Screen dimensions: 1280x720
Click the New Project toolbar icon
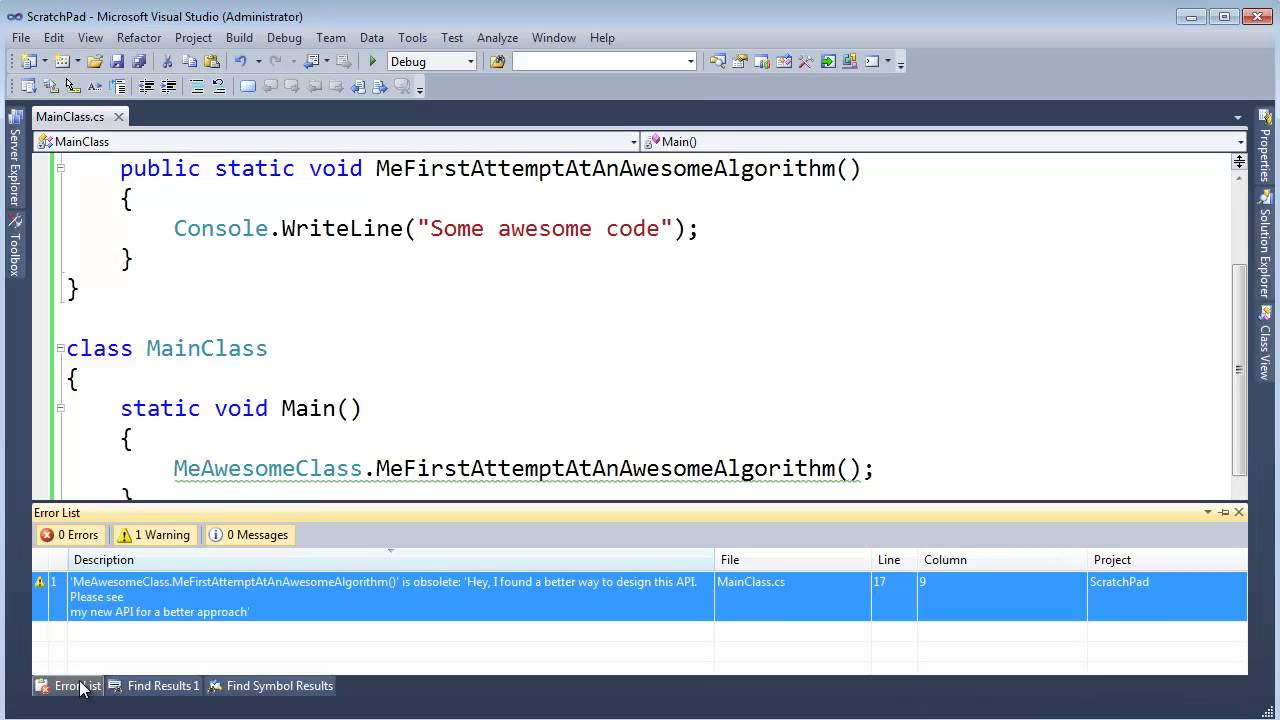28,61
